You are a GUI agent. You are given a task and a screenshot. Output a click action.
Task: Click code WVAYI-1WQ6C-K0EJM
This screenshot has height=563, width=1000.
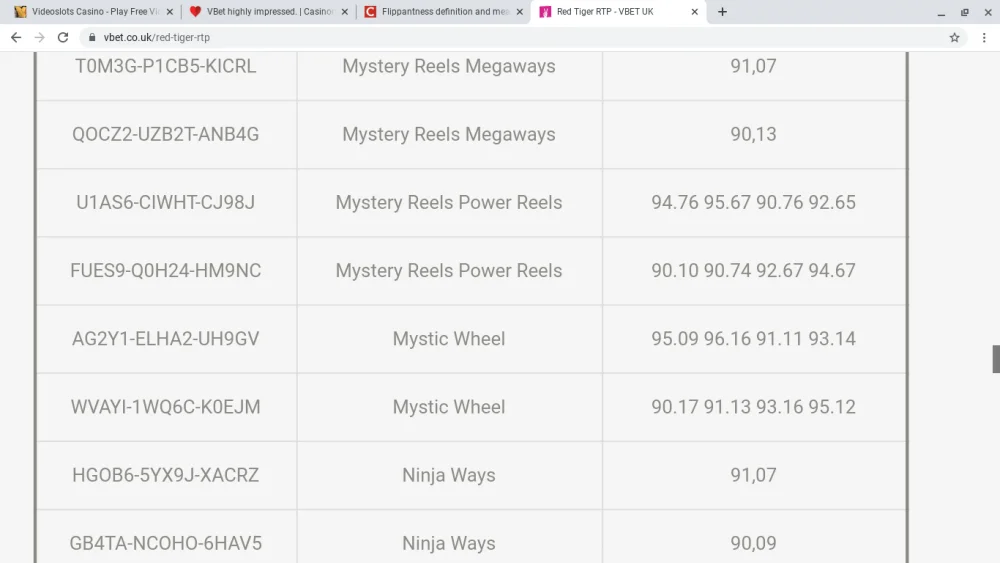click(x=165, y=407)
